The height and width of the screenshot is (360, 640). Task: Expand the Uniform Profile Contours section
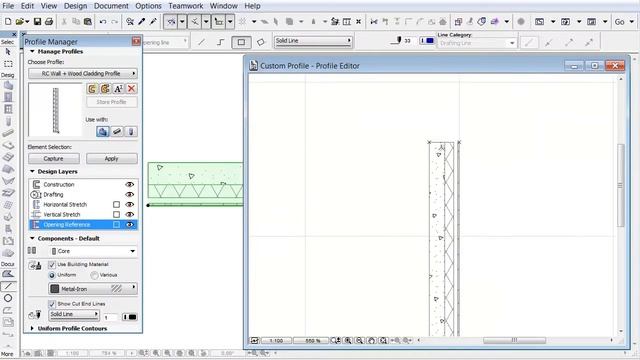pos(32,328)
